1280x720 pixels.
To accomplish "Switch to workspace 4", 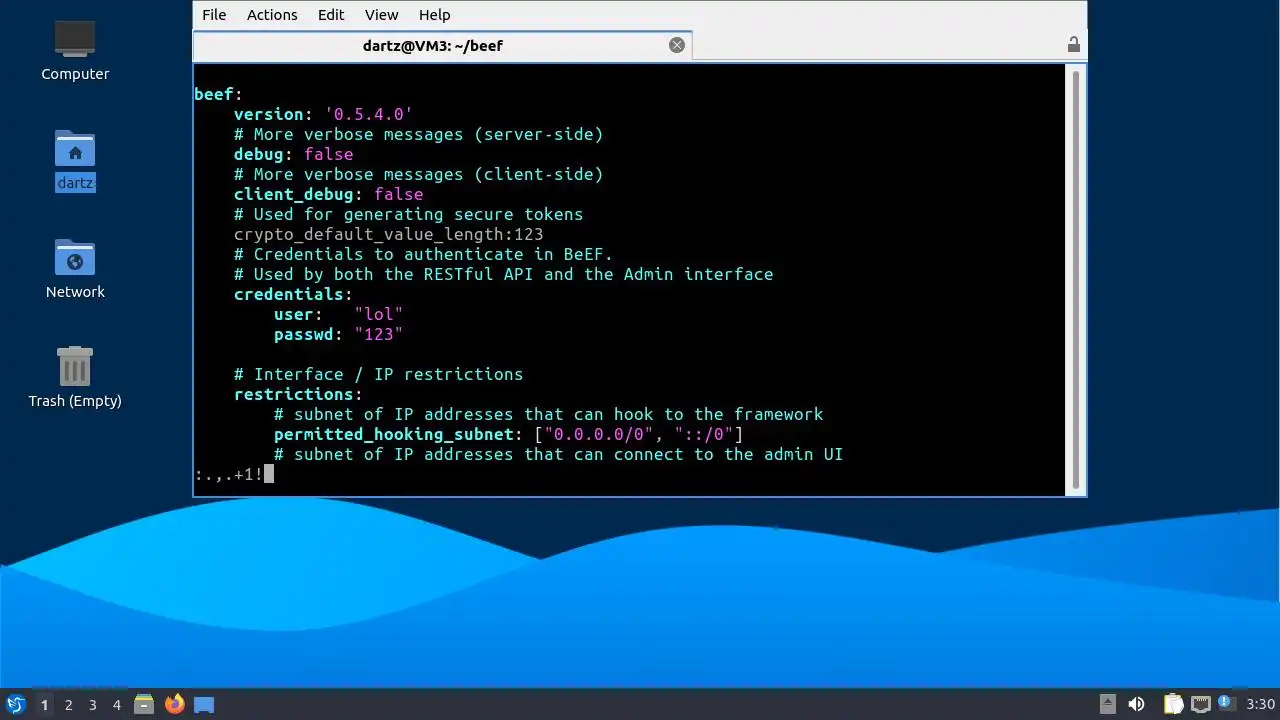I will tap(116, 705).
